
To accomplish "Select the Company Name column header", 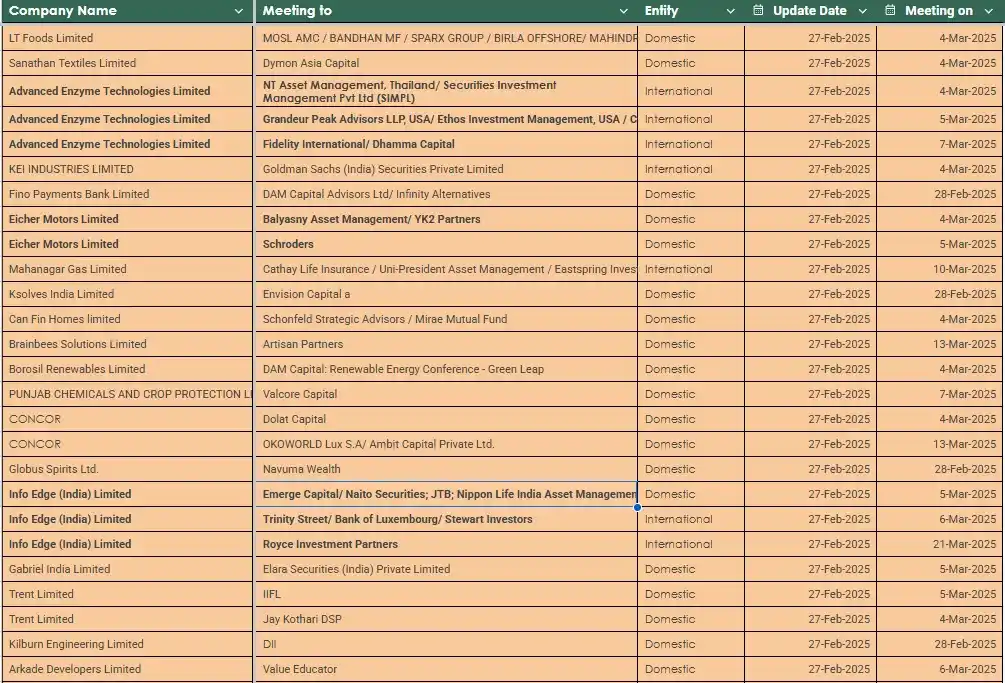I will [x=127, y=11].
